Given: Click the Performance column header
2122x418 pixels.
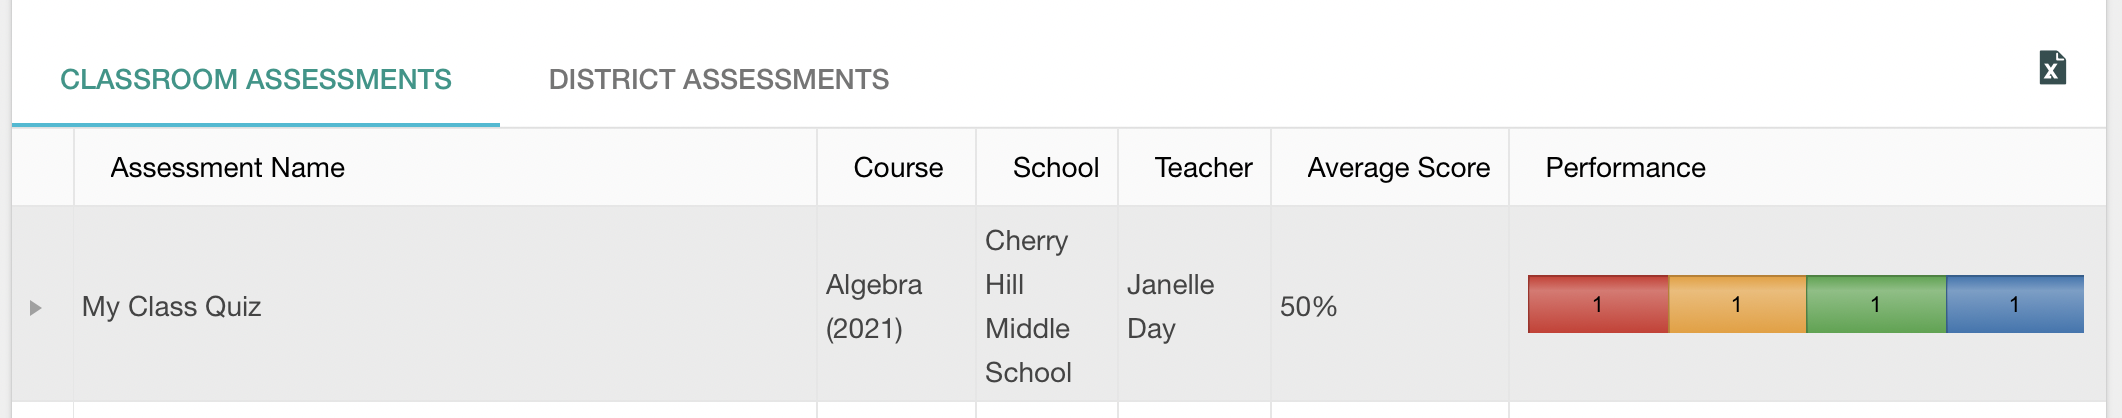Looking at the screenshot, I should [x=1625, y=167].
